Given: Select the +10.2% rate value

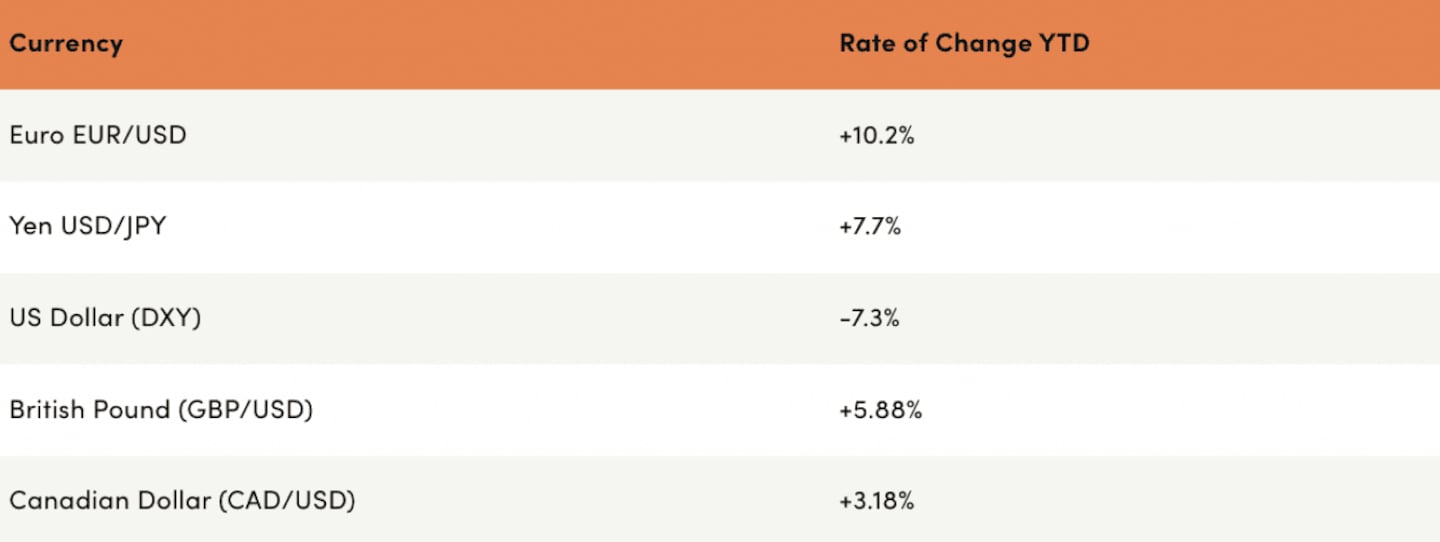Looking at the screenshot, I should point(877,135).
